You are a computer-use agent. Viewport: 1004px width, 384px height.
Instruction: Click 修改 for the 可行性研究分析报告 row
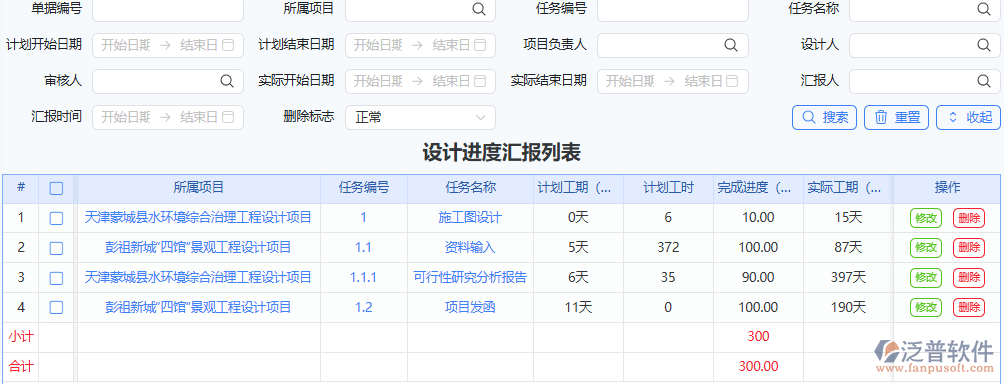[x=926, y=278]
